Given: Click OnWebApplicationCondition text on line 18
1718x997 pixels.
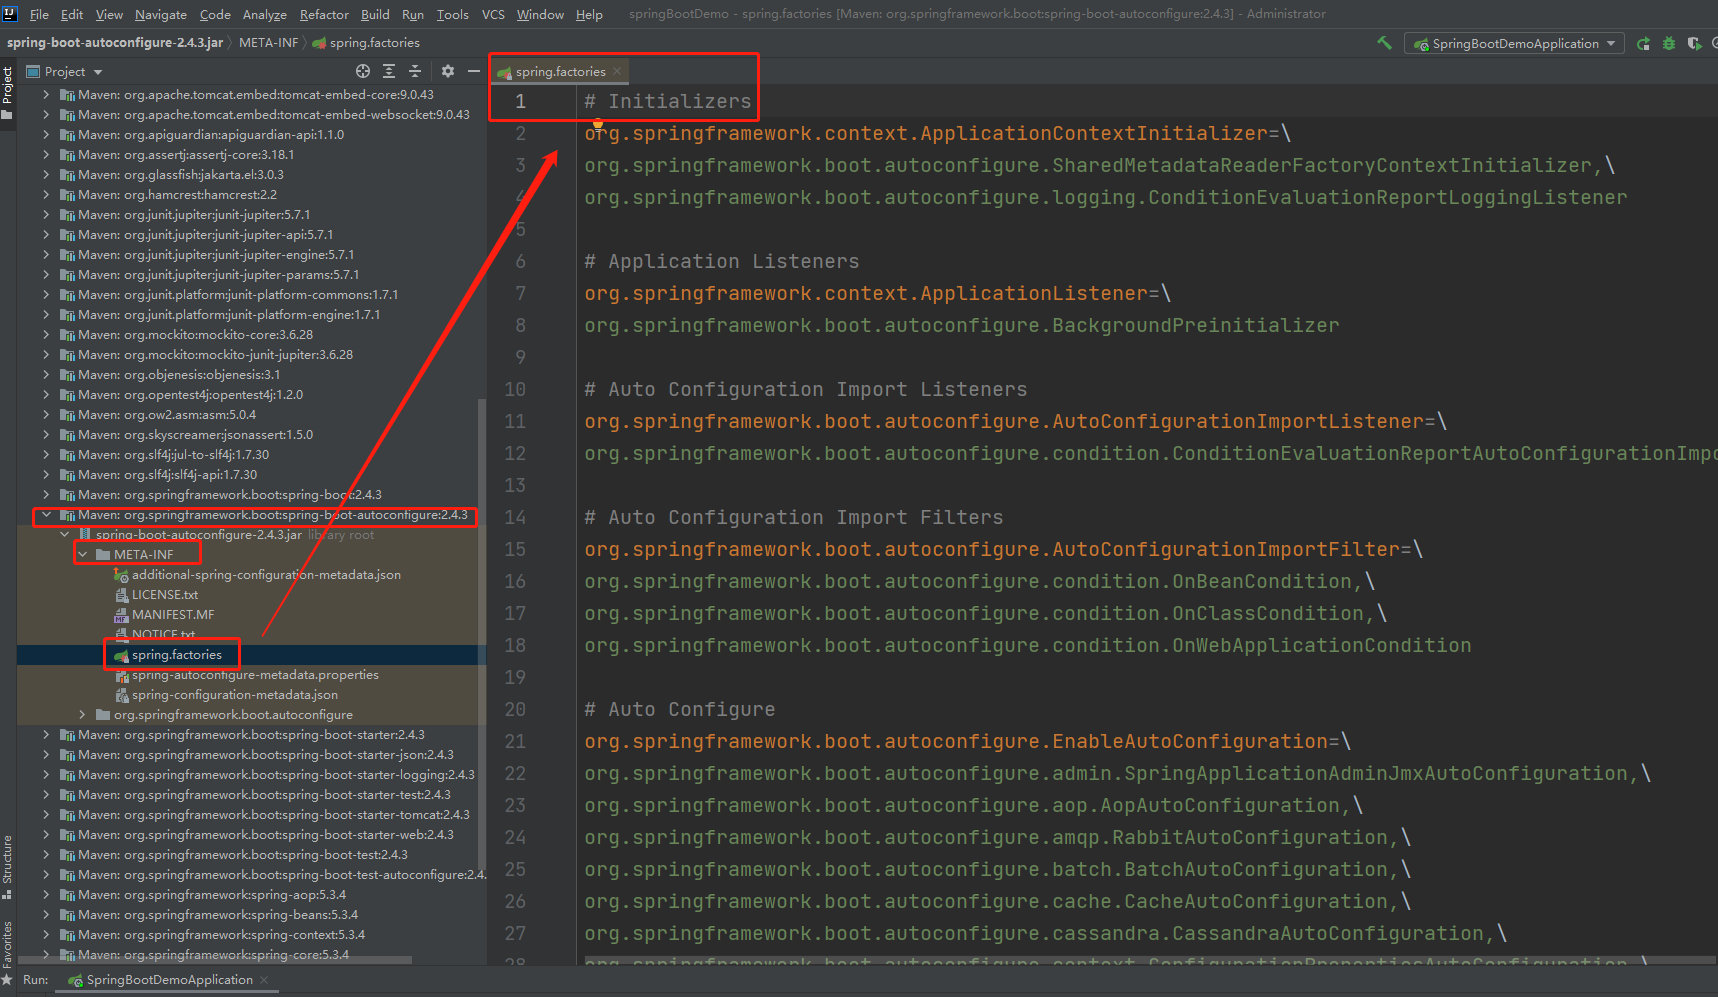Looking at the screenshot, I should pos(1321,645).
